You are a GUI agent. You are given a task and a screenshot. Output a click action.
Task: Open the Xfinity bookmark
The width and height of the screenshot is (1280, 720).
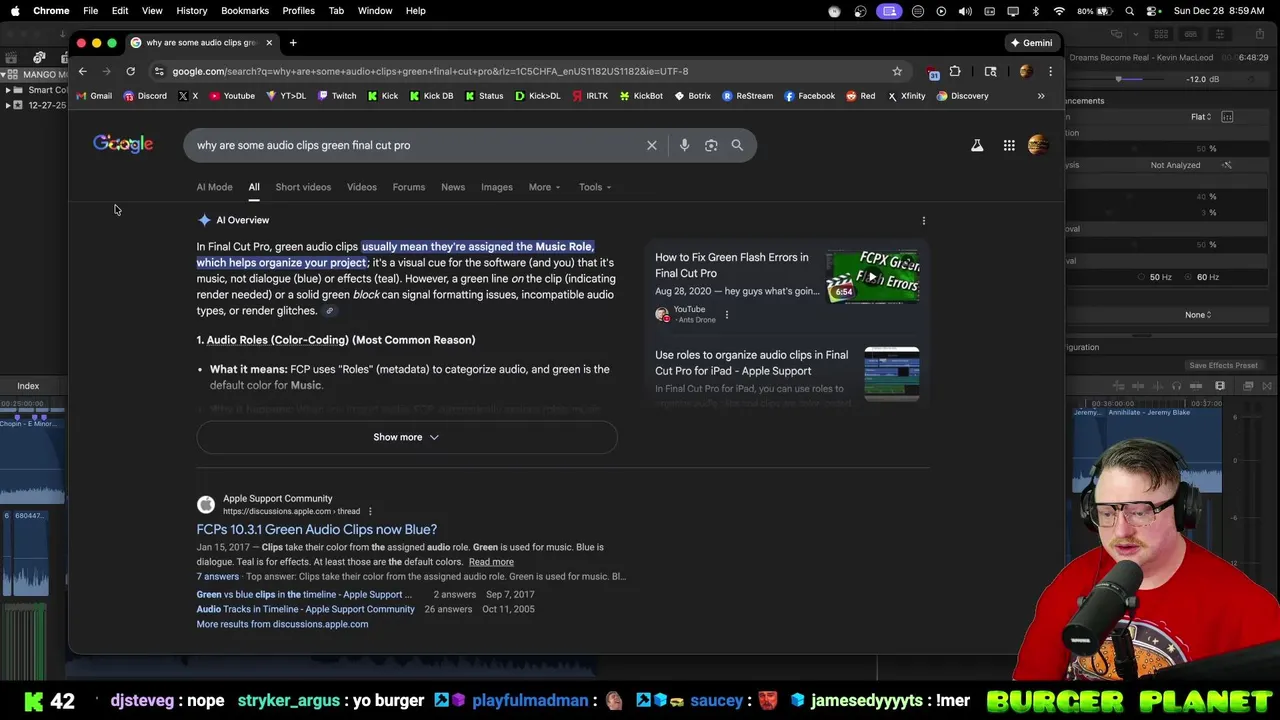[906, 96]
